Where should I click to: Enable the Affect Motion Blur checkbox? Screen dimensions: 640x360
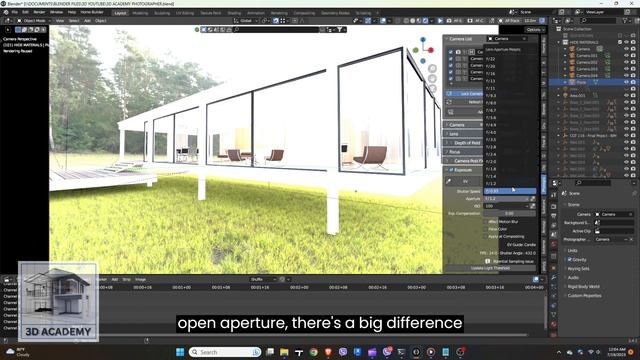click(x=485, y=222)
